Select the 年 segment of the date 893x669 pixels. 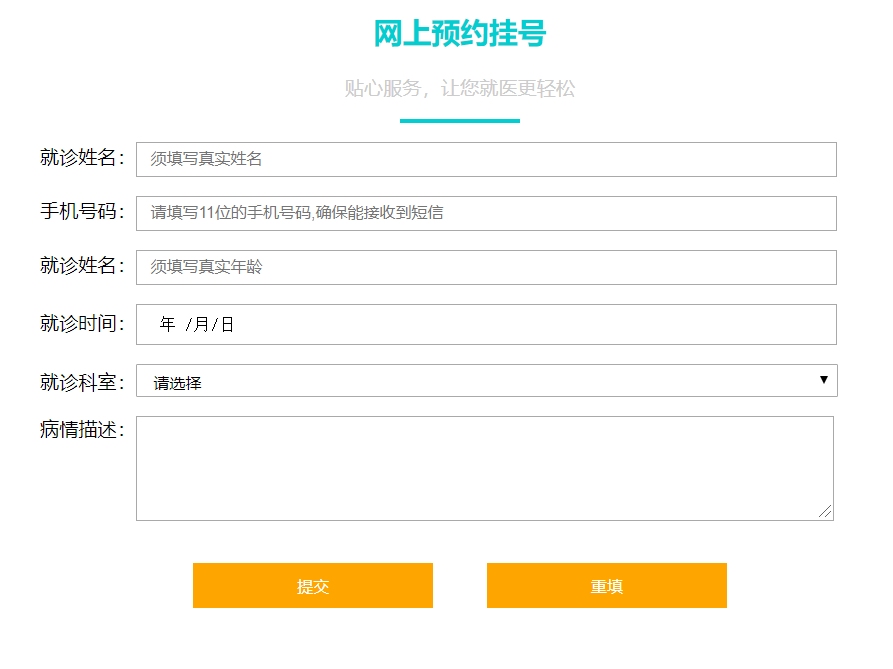point(167,324)
